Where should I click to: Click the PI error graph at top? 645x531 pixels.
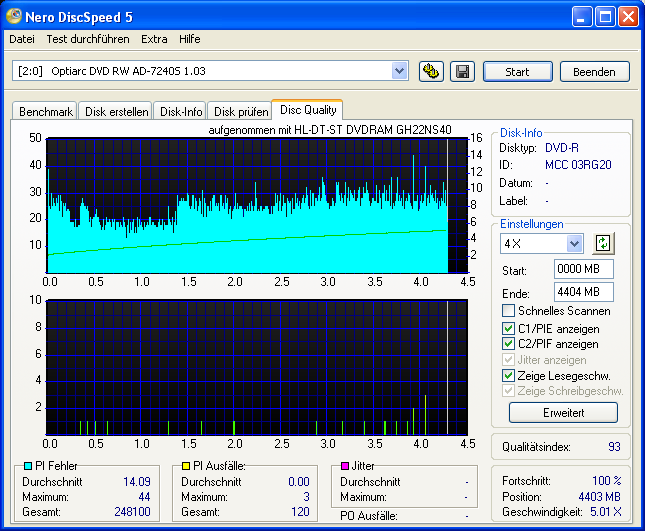257,205
